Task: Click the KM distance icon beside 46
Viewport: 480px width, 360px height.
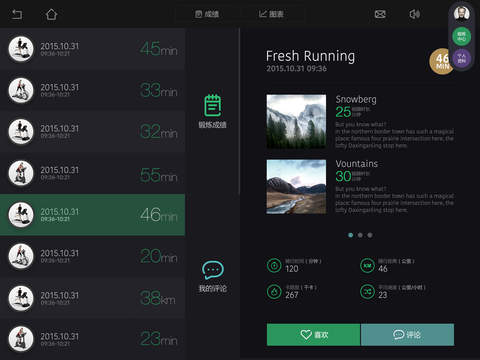Action: click(x=367, y=266)
